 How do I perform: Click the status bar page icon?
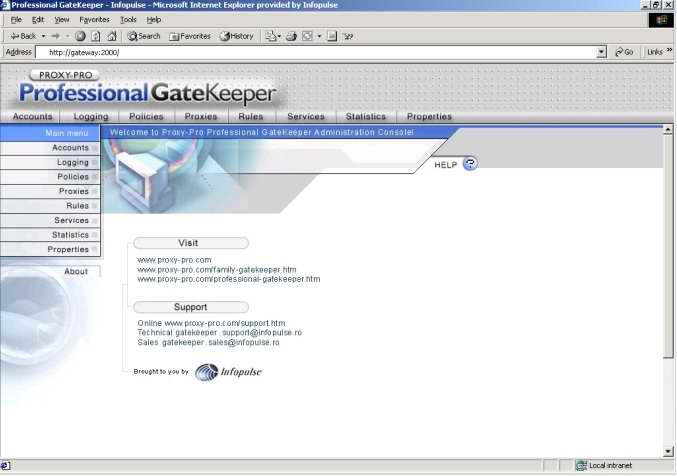coord(5,466)
